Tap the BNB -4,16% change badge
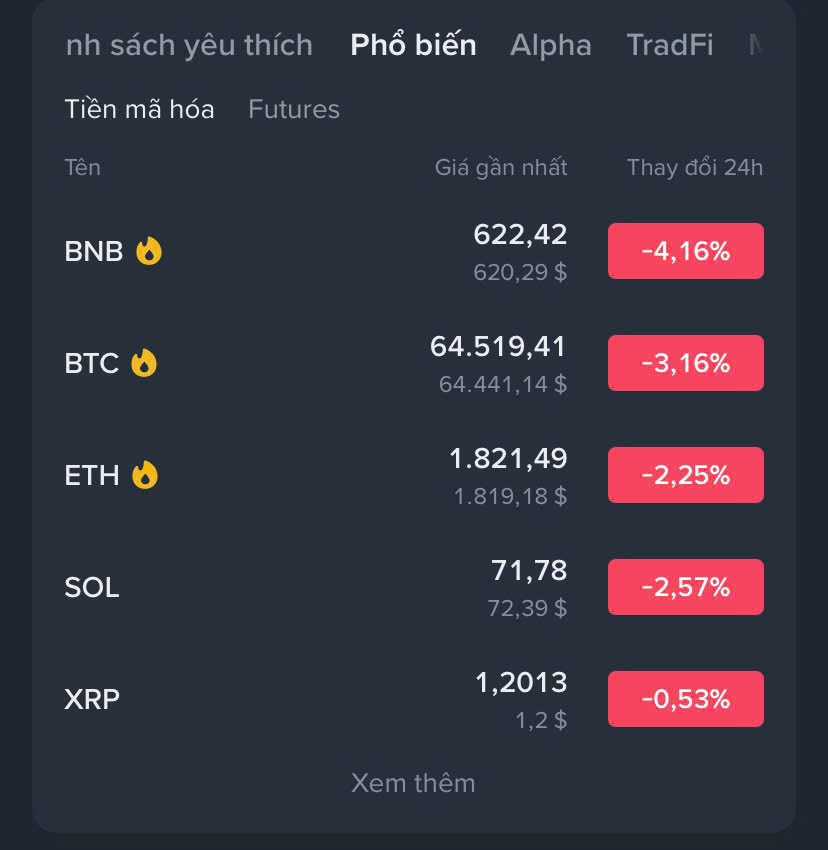The height and width of the screenshot is (850, 828). pos(686,251)
